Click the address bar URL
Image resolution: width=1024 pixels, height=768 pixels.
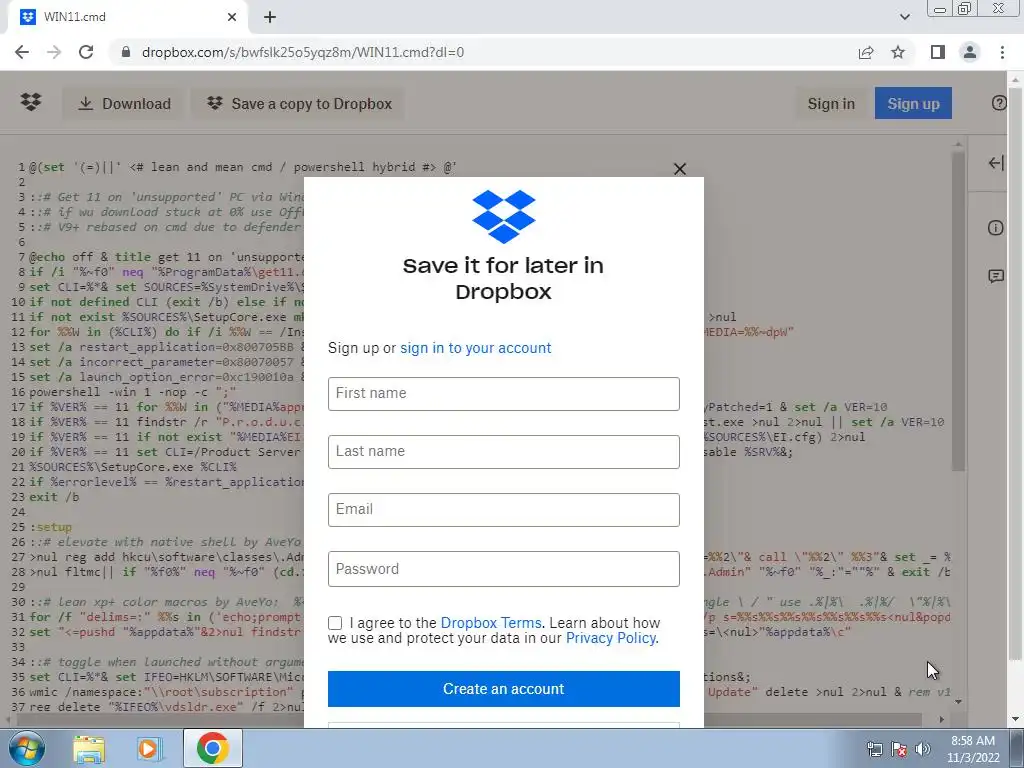pyautogui.click(x=303, y=52)
